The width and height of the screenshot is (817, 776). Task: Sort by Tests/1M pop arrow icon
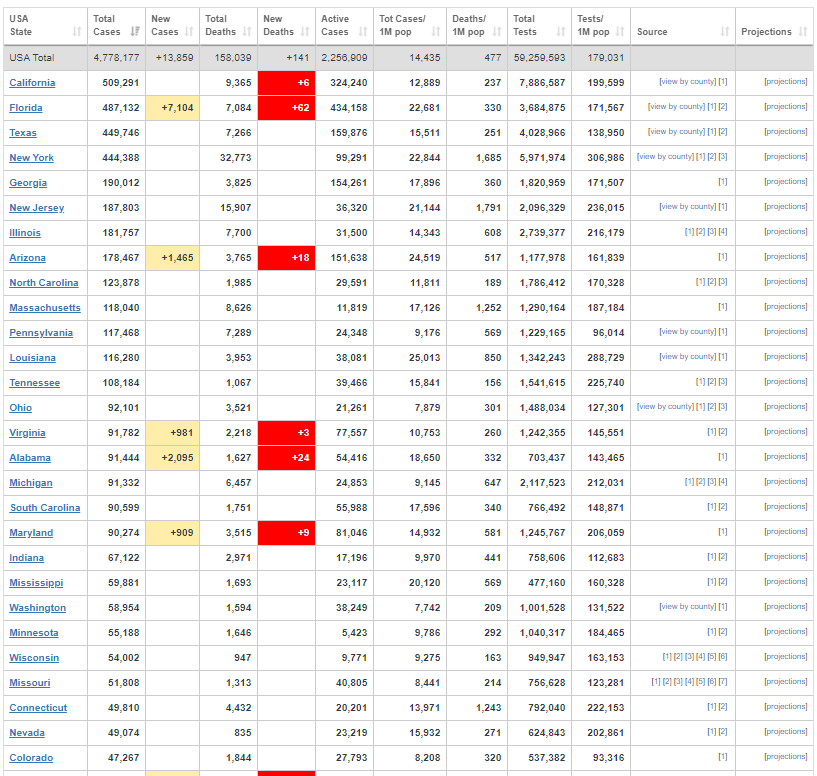[620, 32]
